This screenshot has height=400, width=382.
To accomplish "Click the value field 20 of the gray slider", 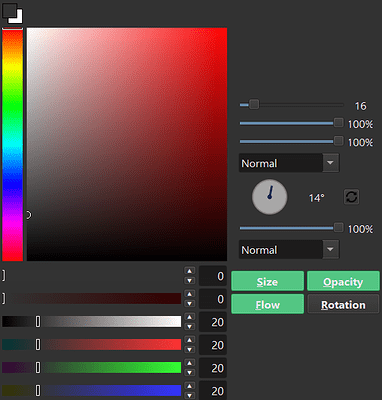I will 213,322.
